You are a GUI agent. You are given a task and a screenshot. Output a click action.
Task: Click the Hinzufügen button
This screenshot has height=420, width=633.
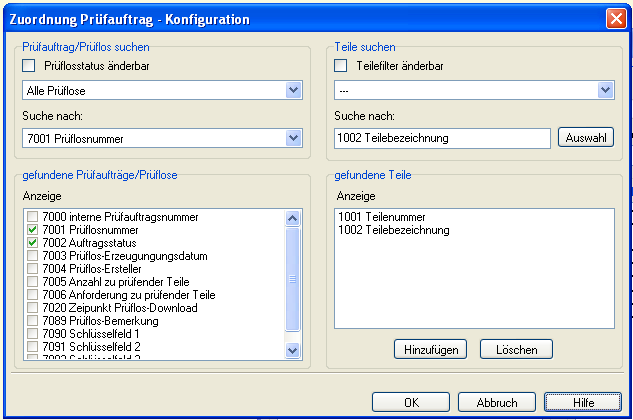tap(430, 349)
